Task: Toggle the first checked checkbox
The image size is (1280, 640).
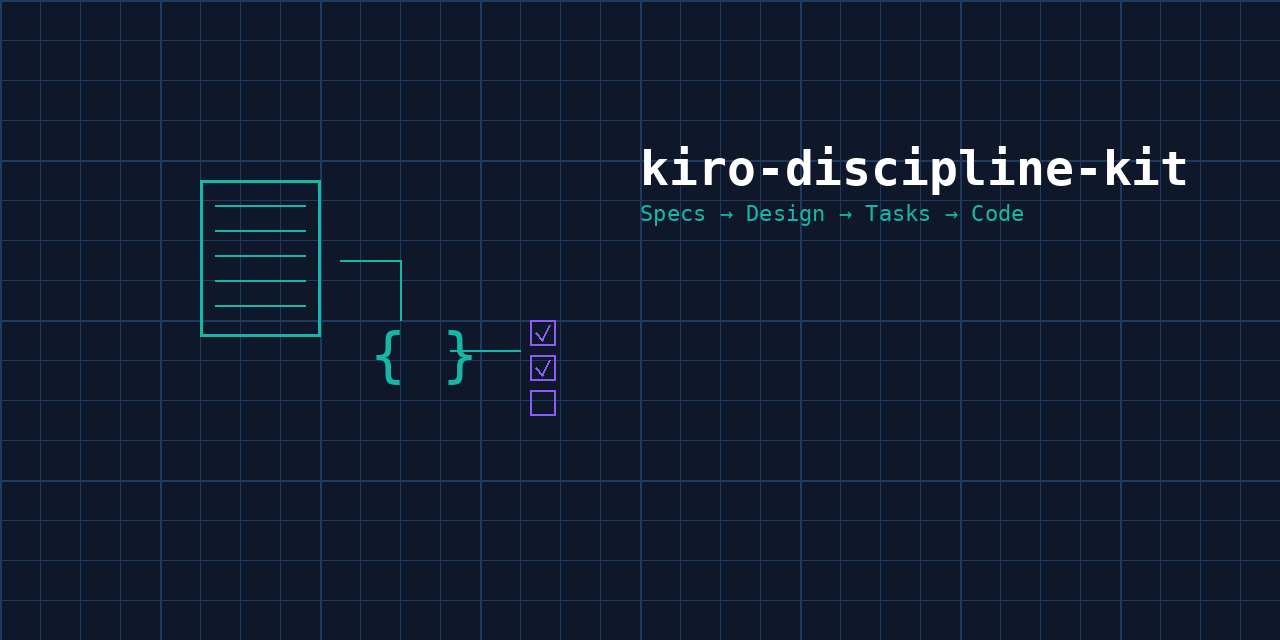Action: [542, 332]
